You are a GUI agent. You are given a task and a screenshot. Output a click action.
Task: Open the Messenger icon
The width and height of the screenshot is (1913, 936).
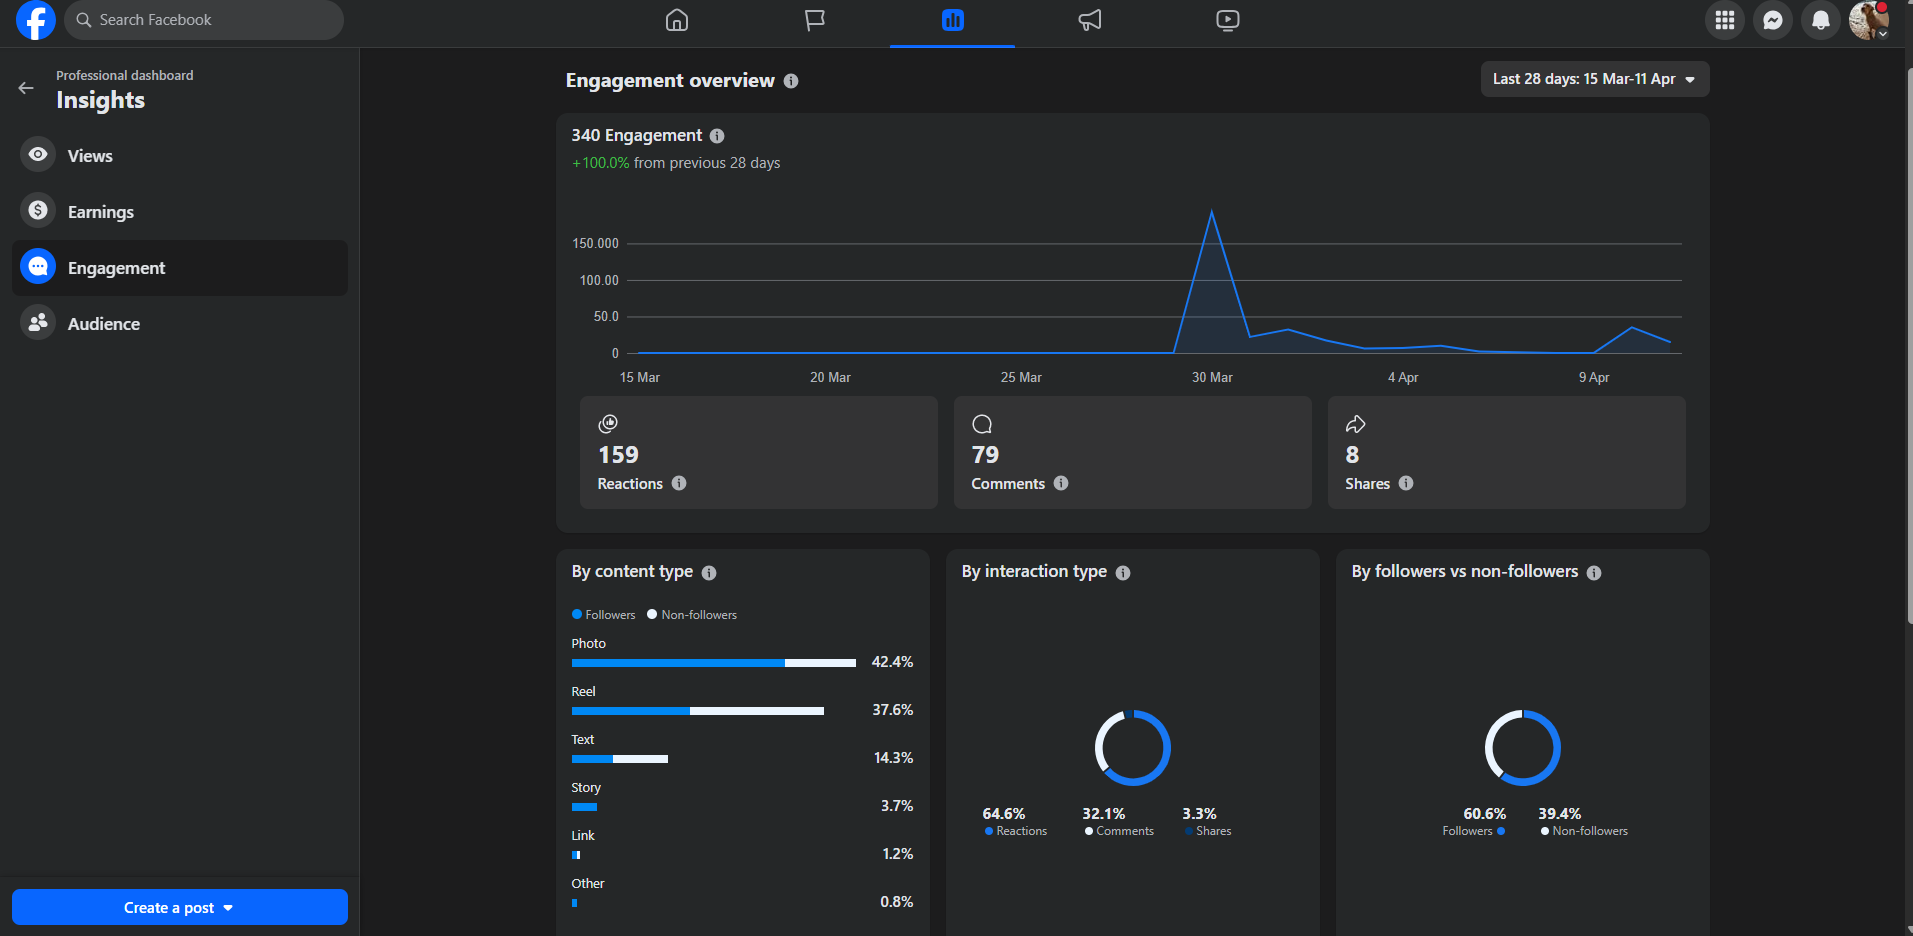1773,20
